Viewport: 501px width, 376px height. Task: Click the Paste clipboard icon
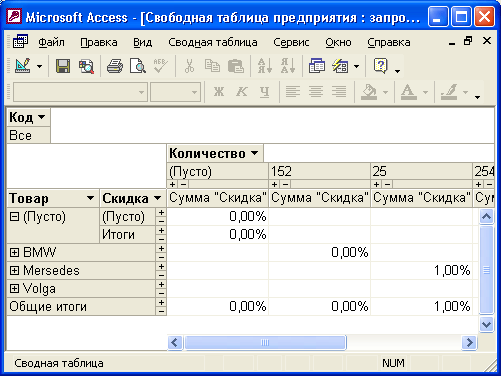[x=236, y=66]
